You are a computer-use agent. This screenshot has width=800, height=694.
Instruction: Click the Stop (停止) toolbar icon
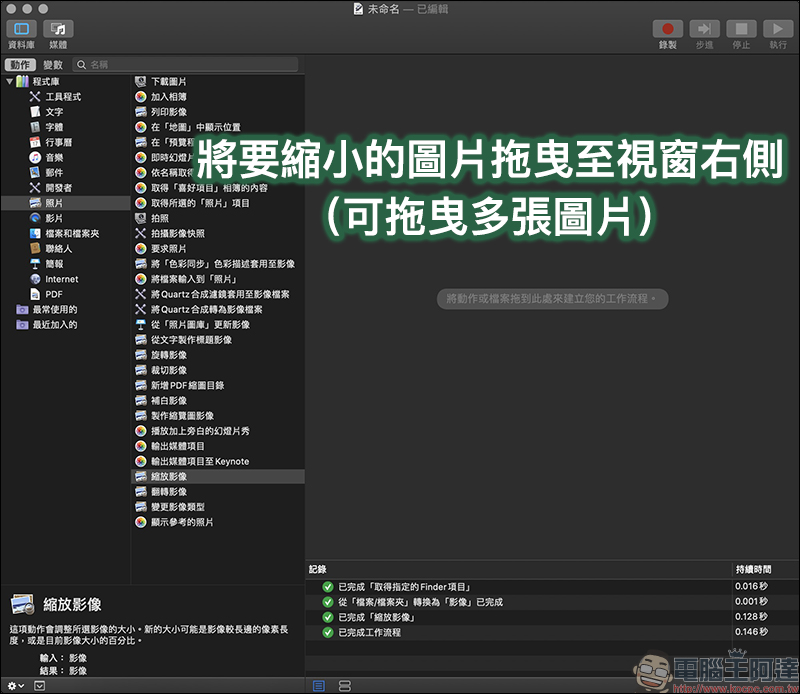click(x=741, y=29)
